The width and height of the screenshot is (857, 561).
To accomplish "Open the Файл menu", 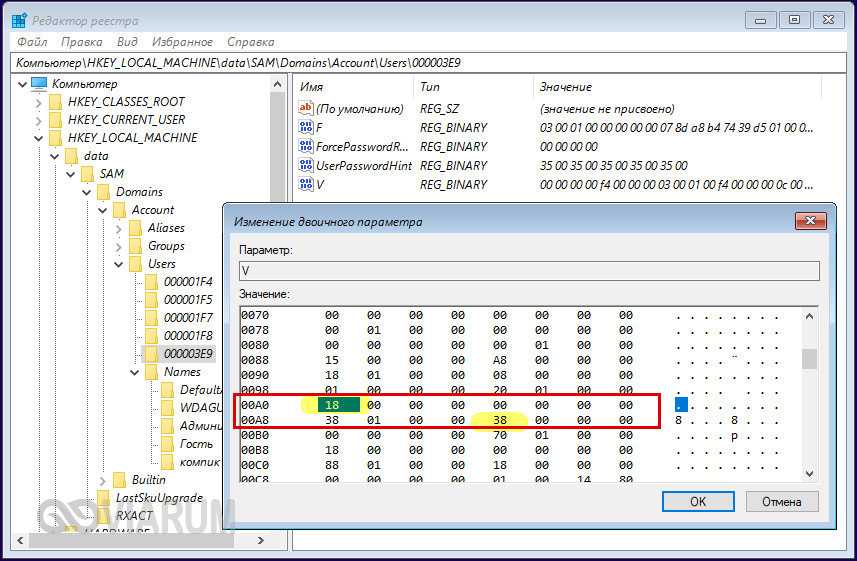I will click(x=30, y=42).
